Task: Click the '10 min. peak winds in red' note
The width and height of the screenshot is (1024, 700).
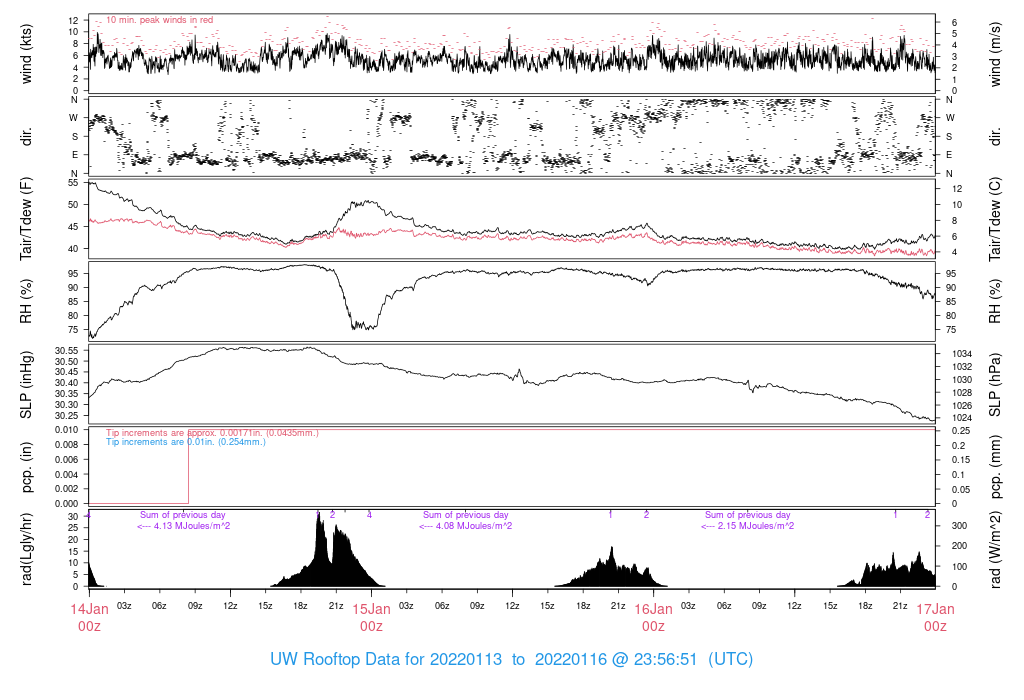Action: (159, 20)
